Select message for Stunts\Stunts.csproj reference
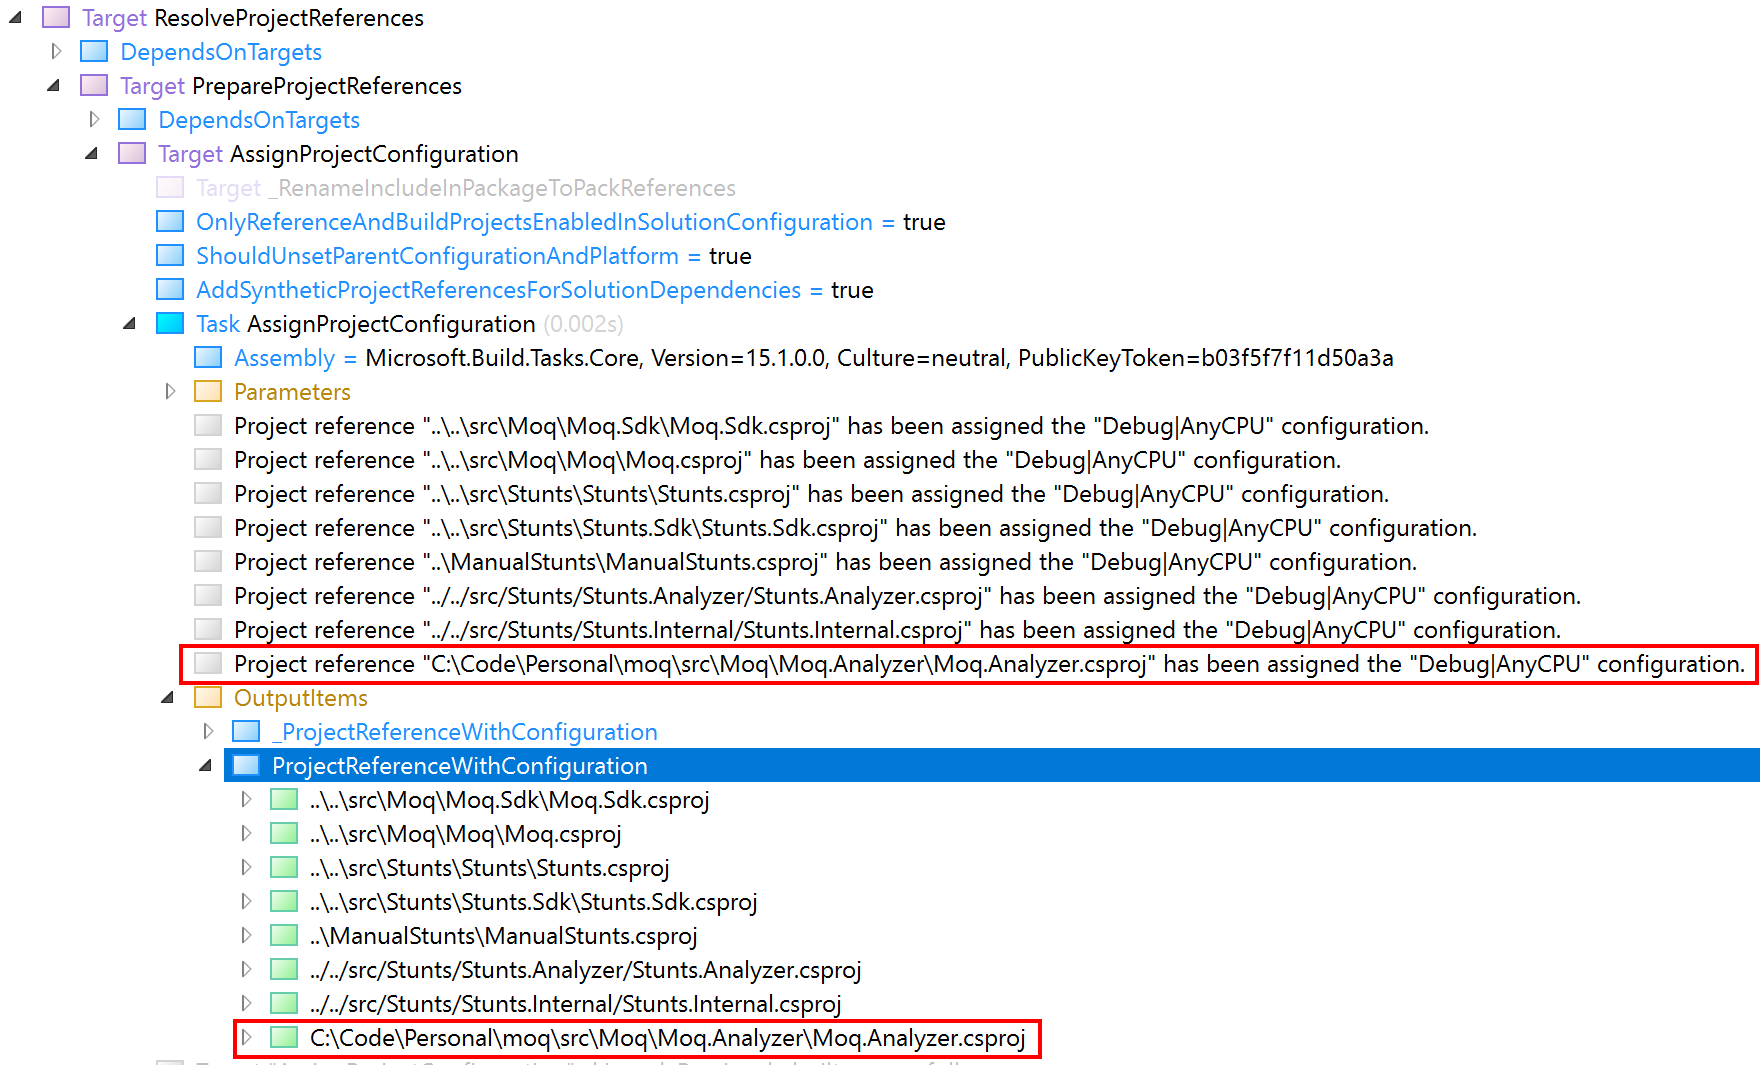The height and width of the screenshot is (1065, 1760). [812, 494]
